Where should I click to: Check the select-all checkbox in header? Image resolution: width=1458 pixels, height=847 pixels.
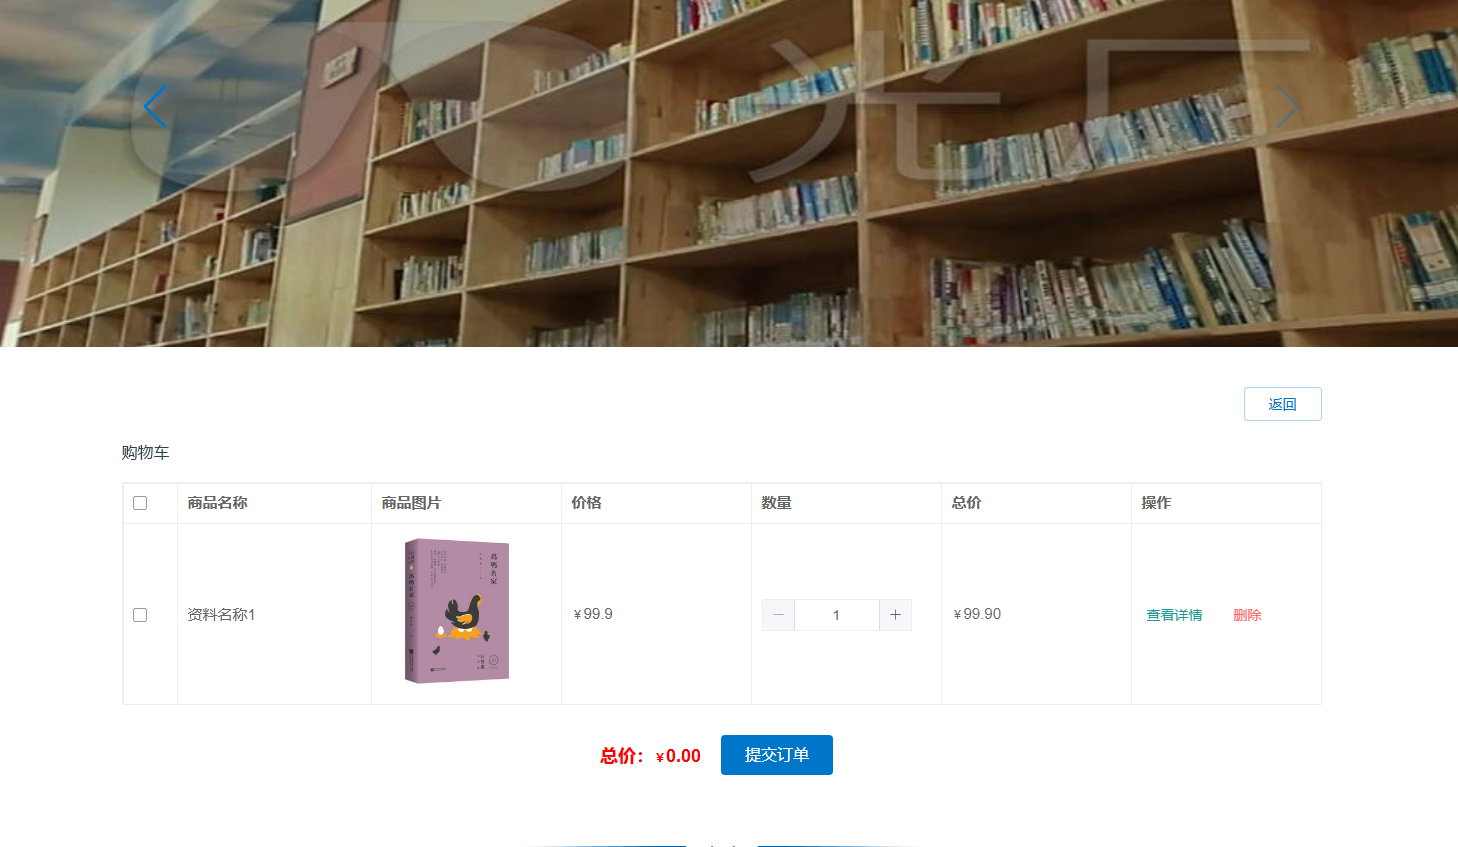(140, 503)
